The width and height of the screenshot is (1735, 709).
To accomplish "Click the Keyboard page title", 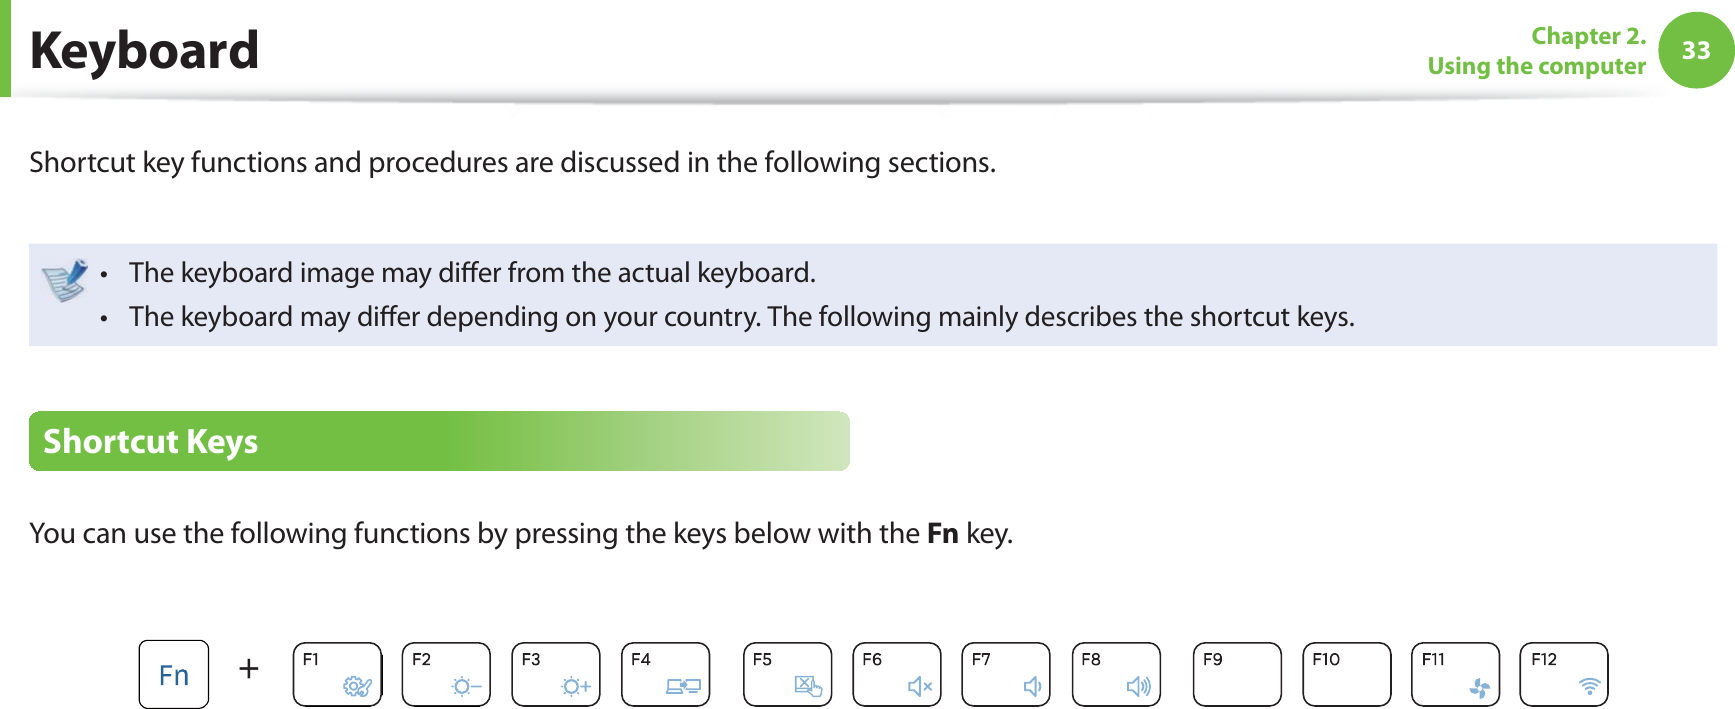I will pyautogui.click(x=145, y=50).
